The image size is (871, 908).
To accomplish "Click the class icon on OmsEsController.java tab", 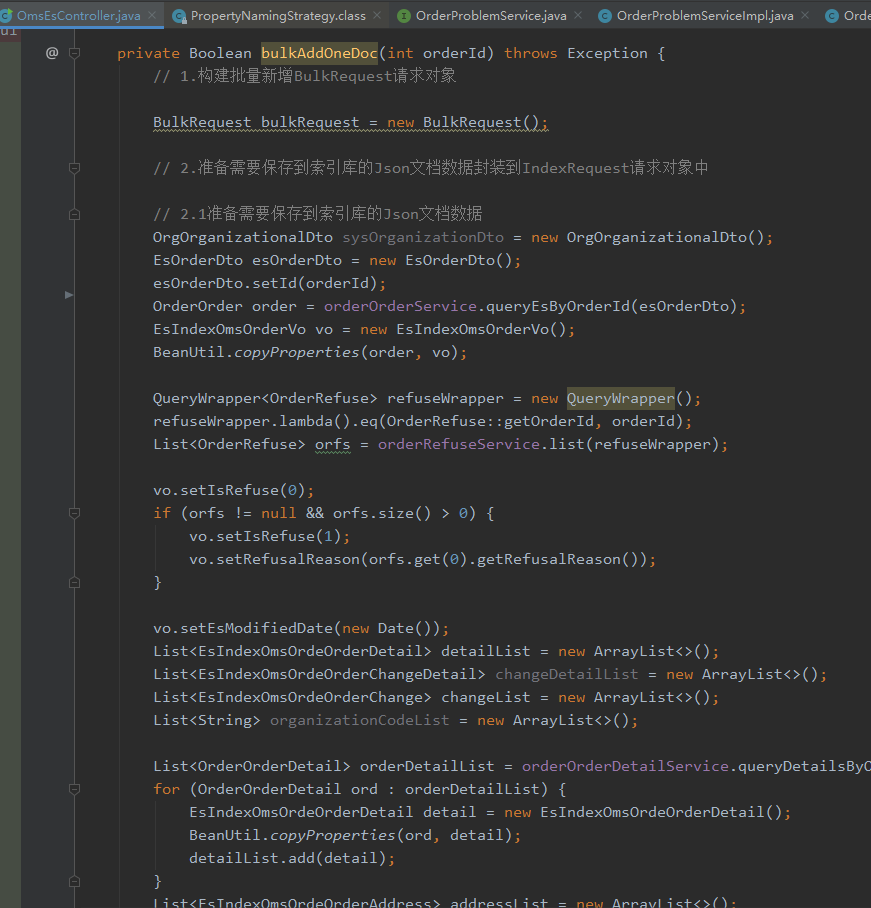I will 6,16.
